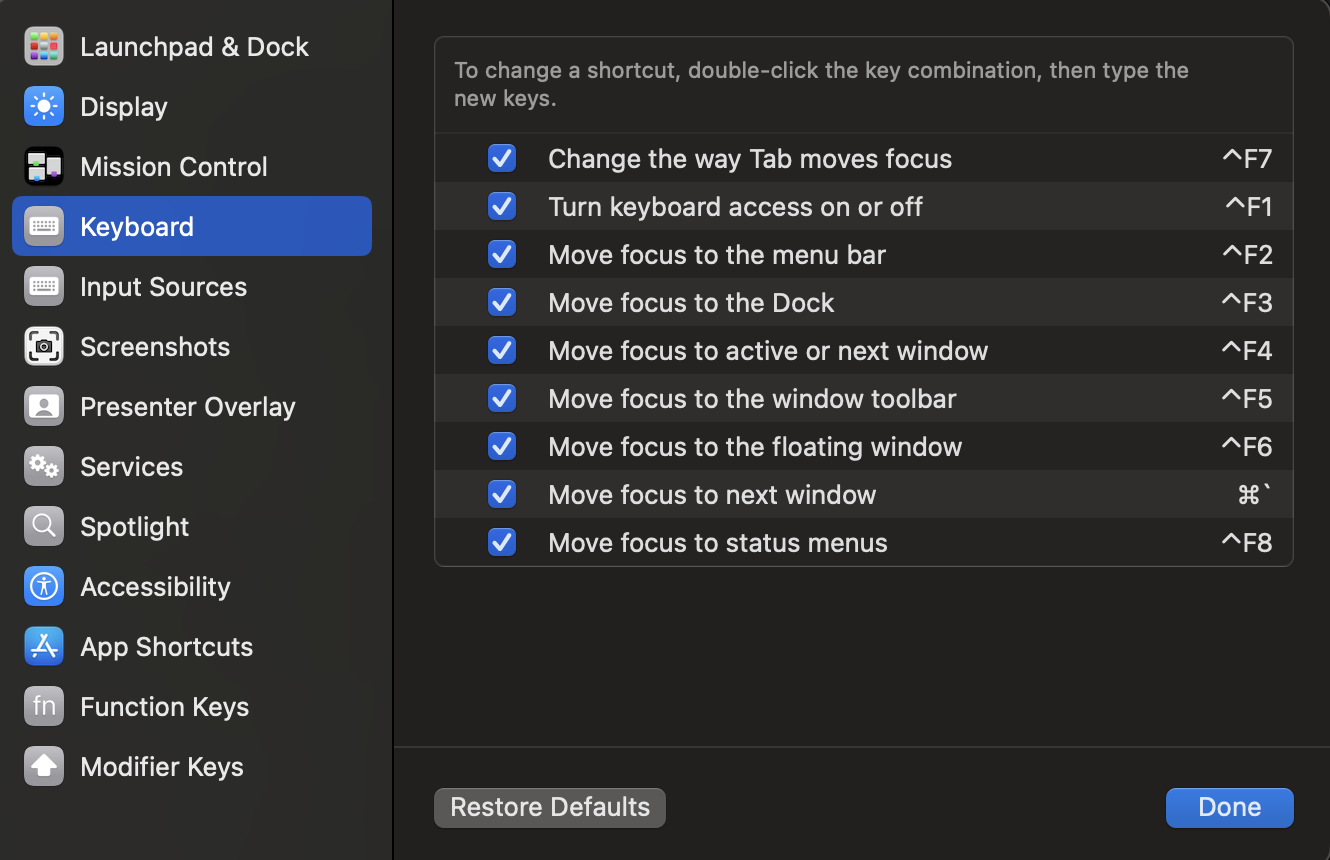1330x860 pixels.
Task: Uncheck Move focus to status menus
Action: coord(502,543)
